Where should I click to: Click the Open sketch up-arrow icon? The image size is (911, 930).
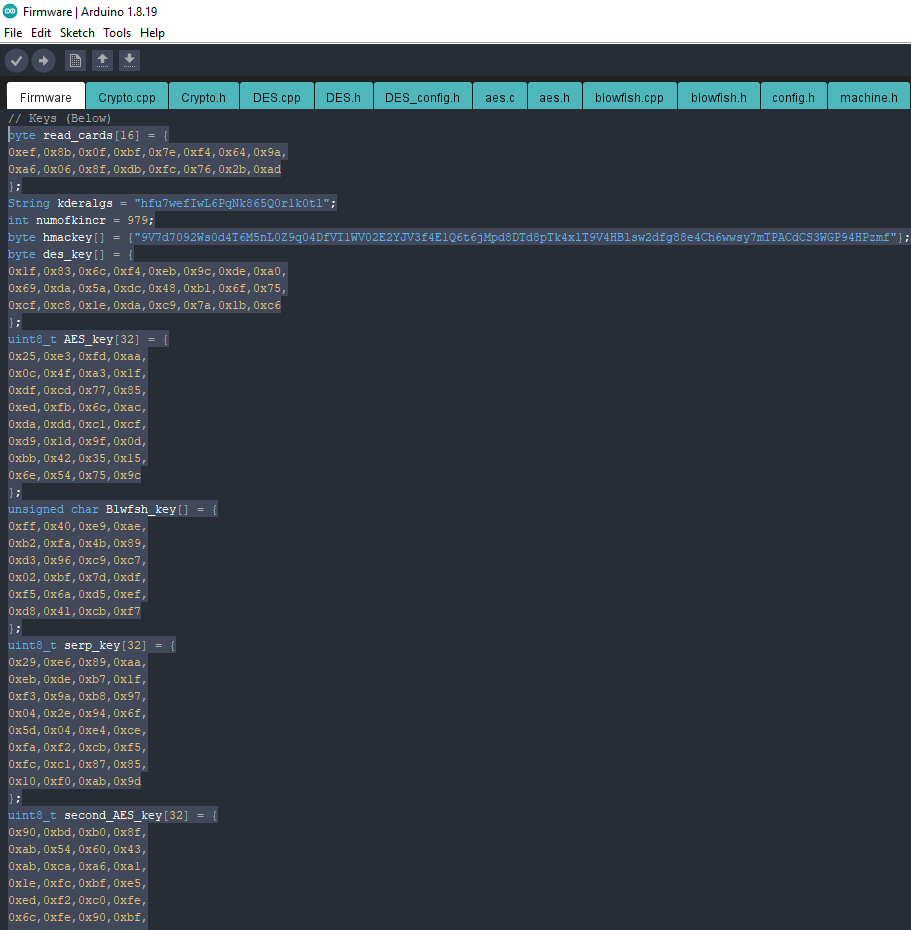tap(102, 60)
